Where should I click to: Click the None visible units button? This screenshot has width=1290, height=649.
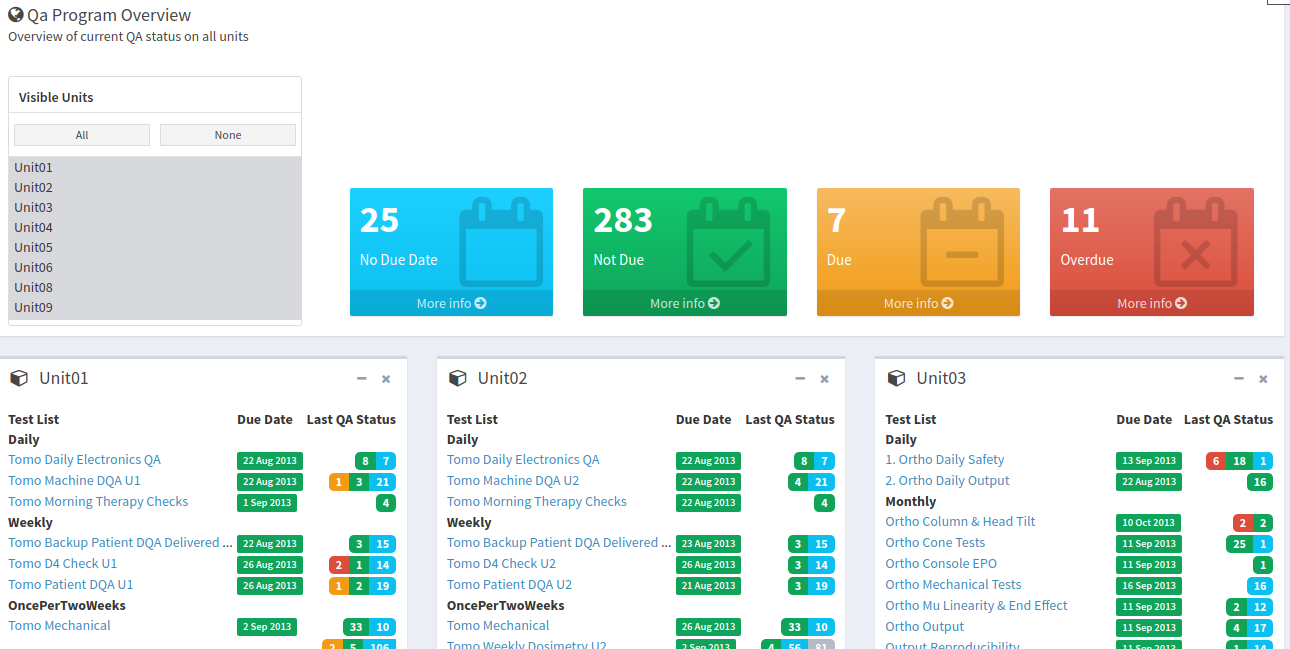pos(228,135)
